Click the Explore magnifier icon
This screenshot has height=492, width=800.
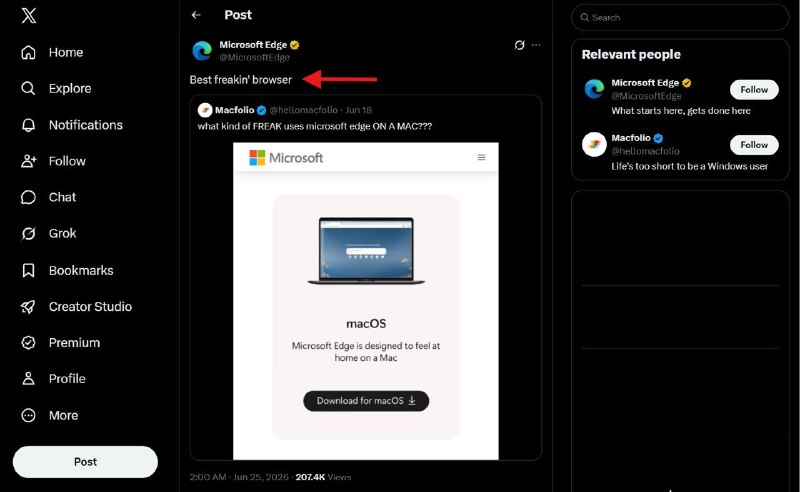click(x=29, y=88)
